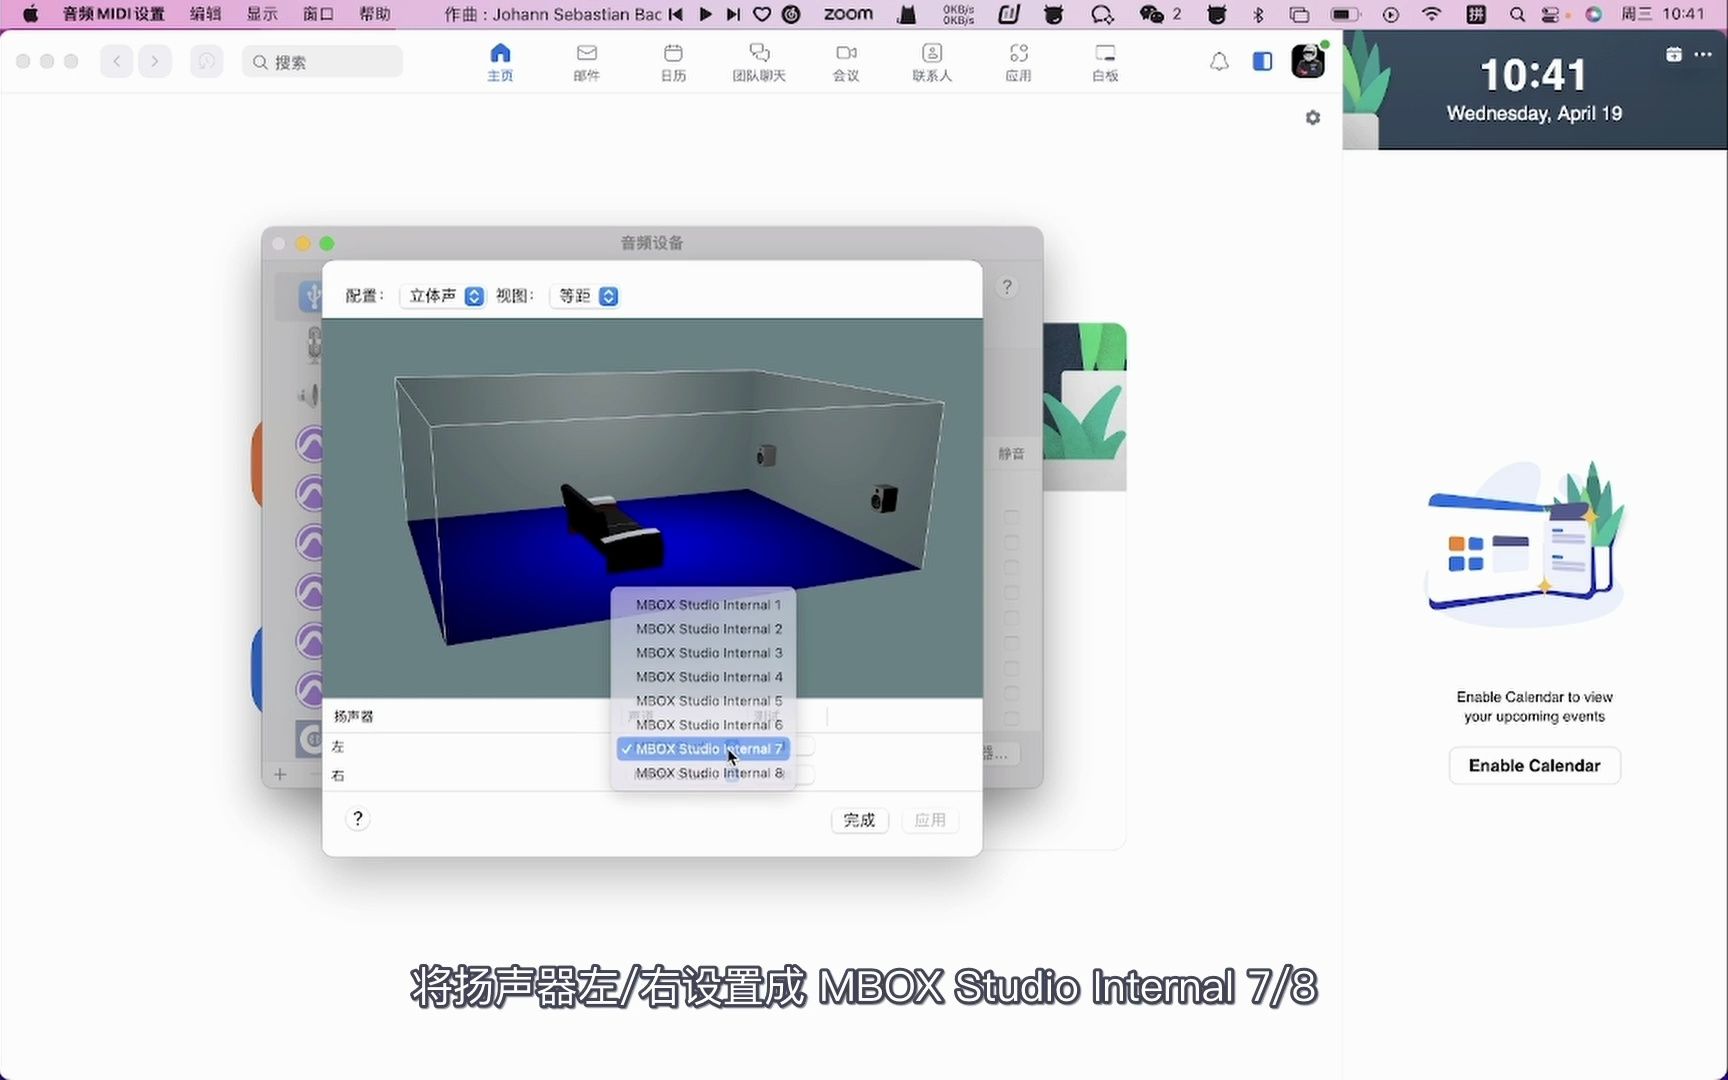Screen dimensions: 1728x1080
Task: Click the Zoom history clock button
Action: [x=207, y=62]
